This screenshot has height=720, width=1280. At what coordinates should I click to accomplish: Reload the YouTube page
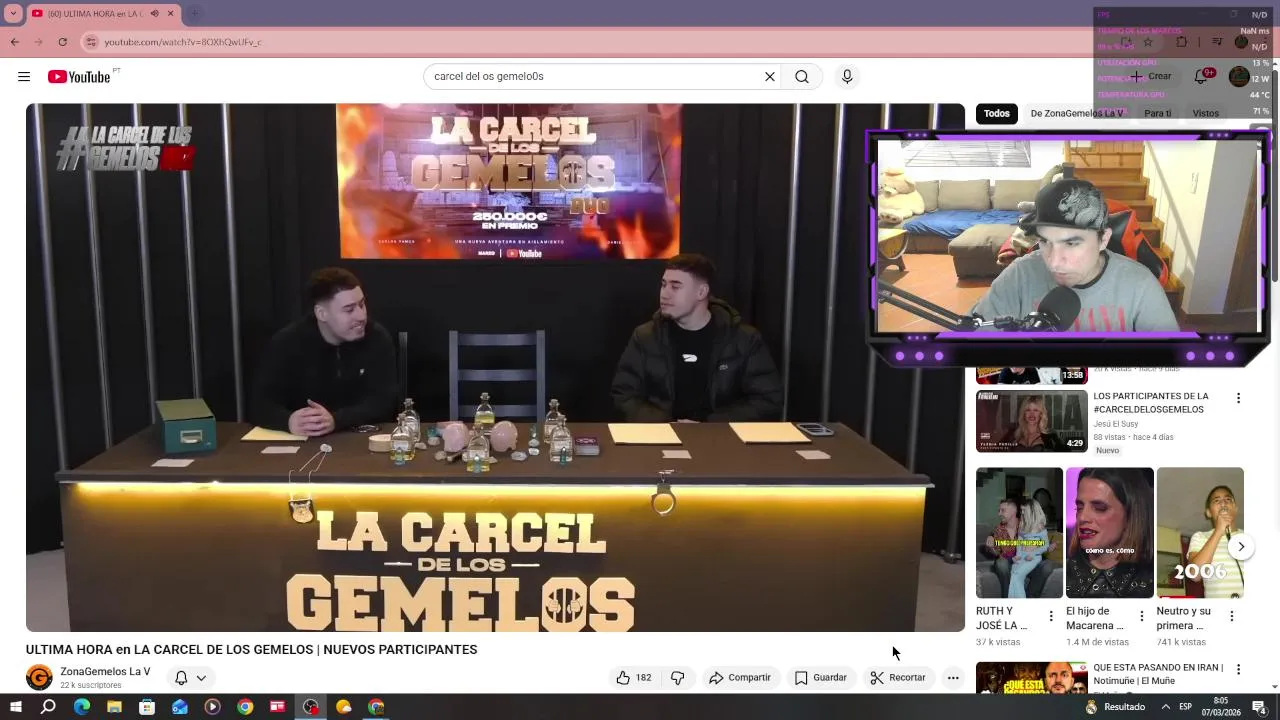(63, 42)
